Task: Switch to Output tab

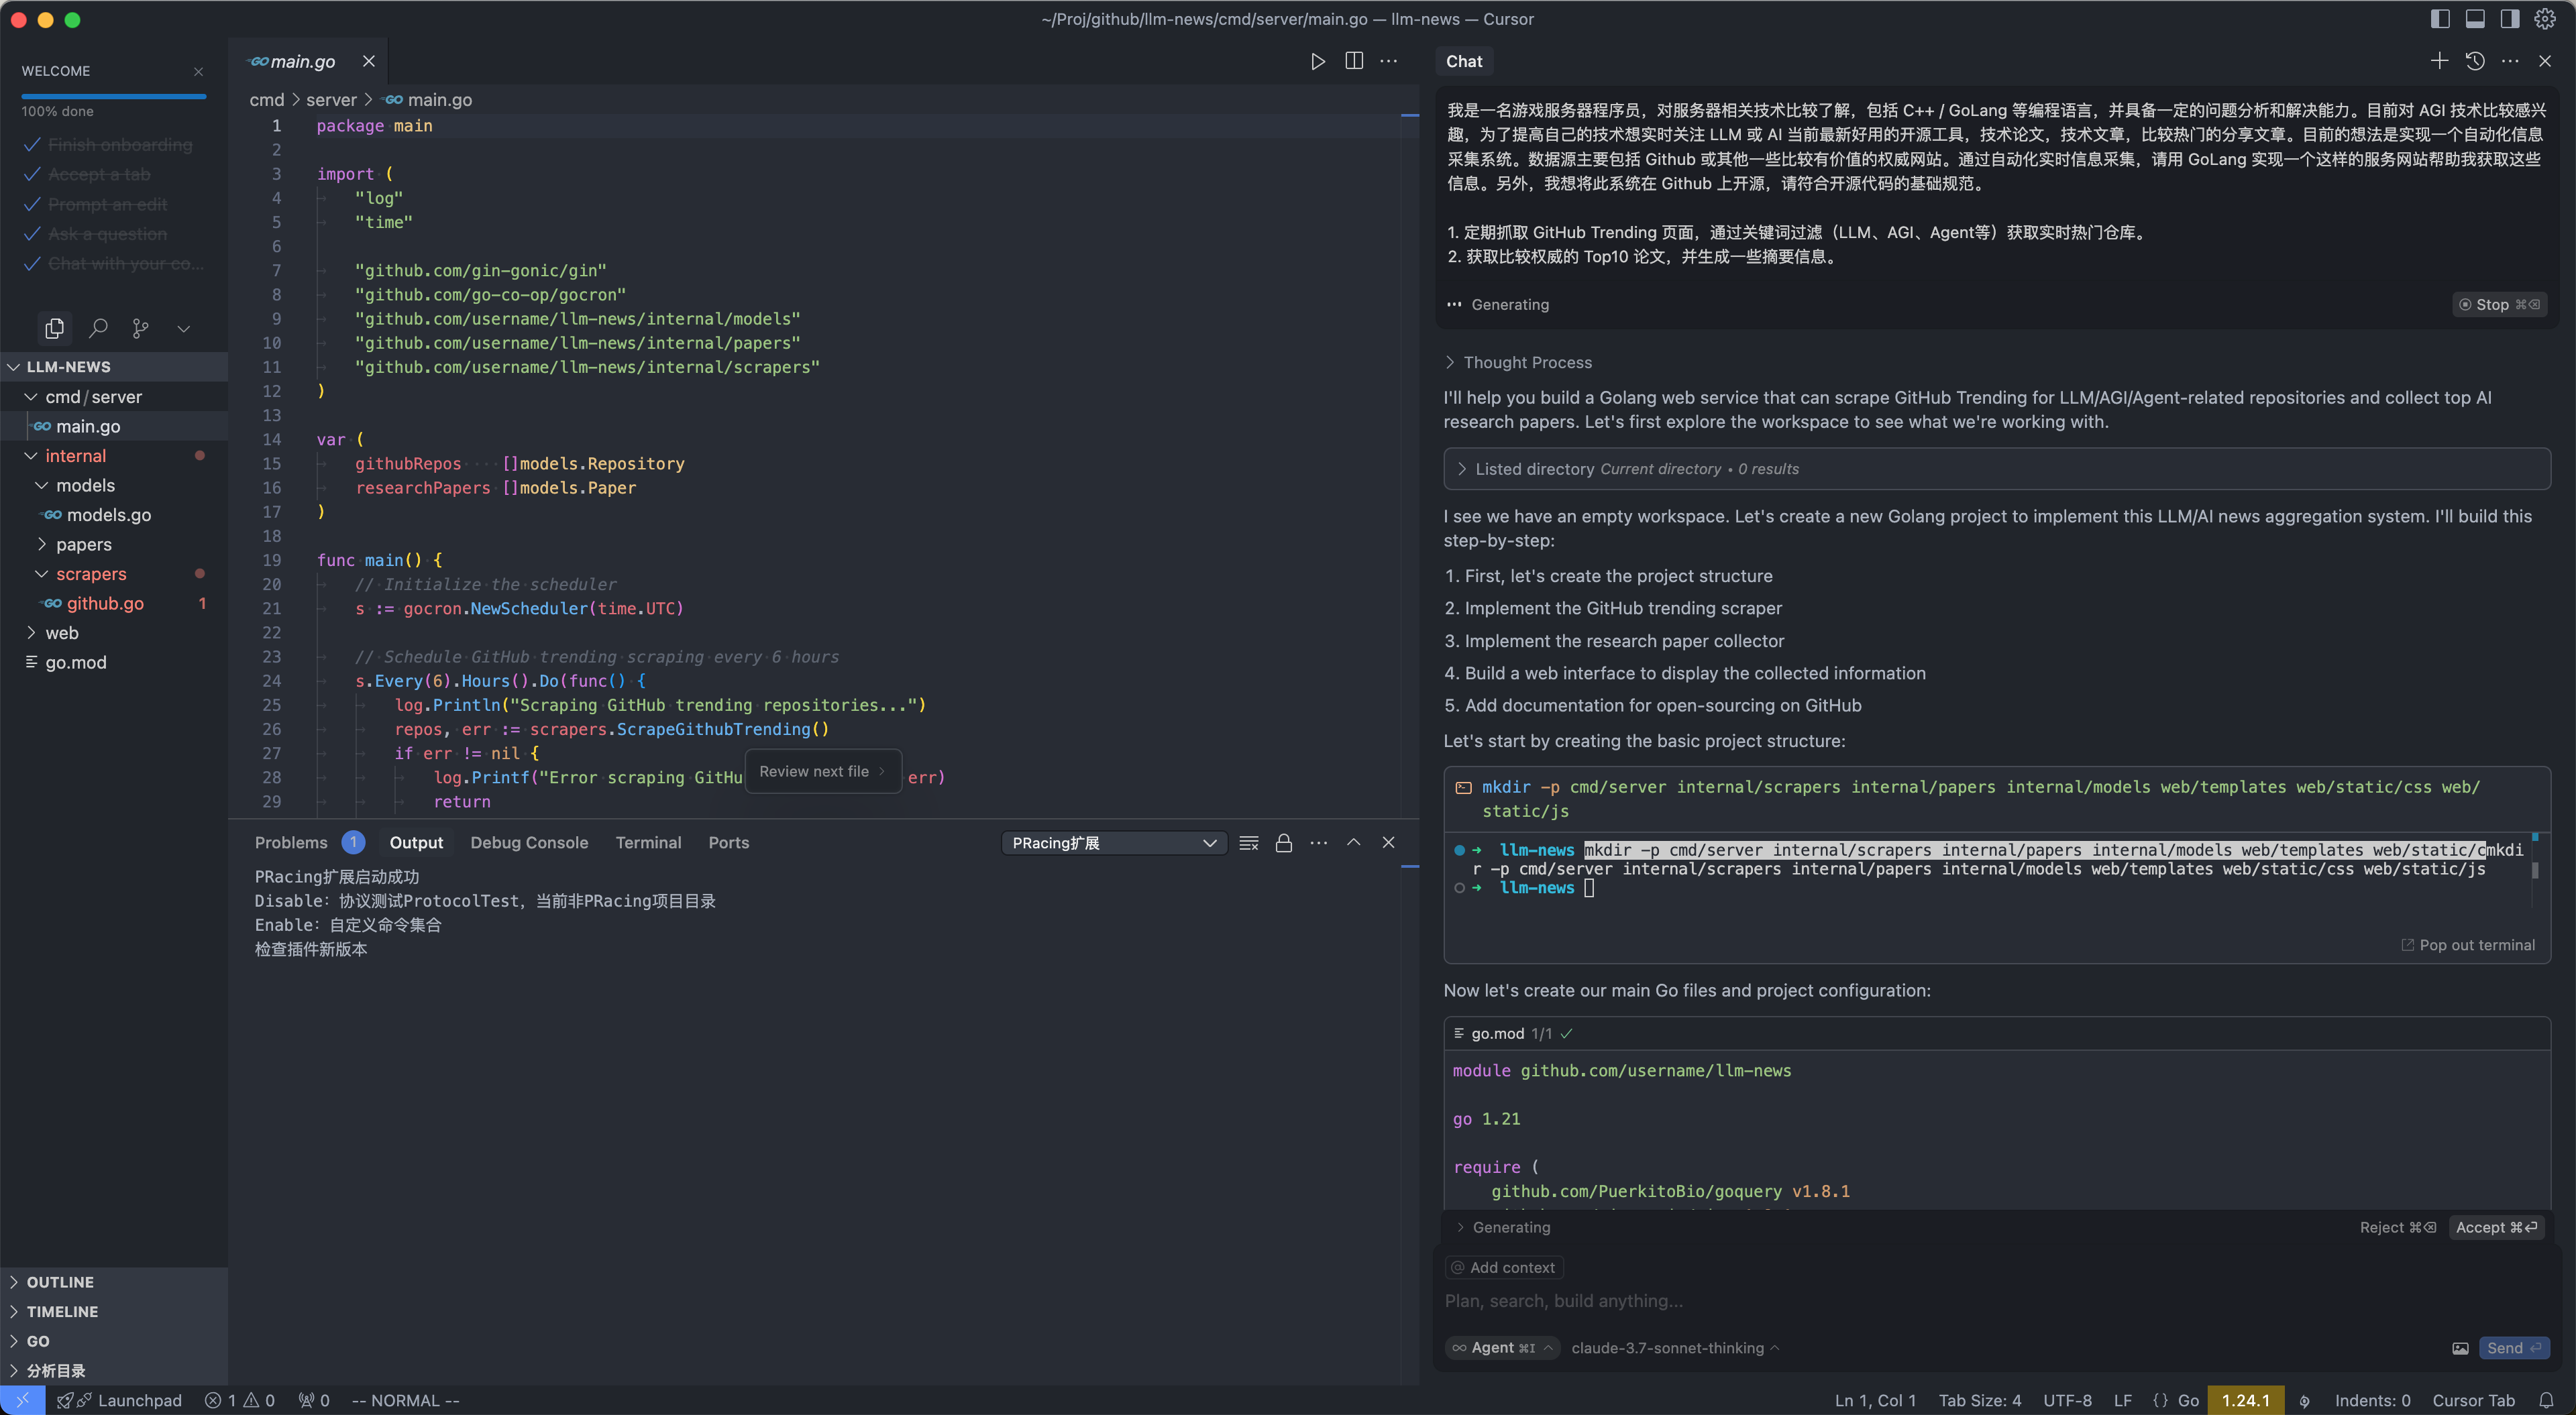Action: [x=416, y=843]
